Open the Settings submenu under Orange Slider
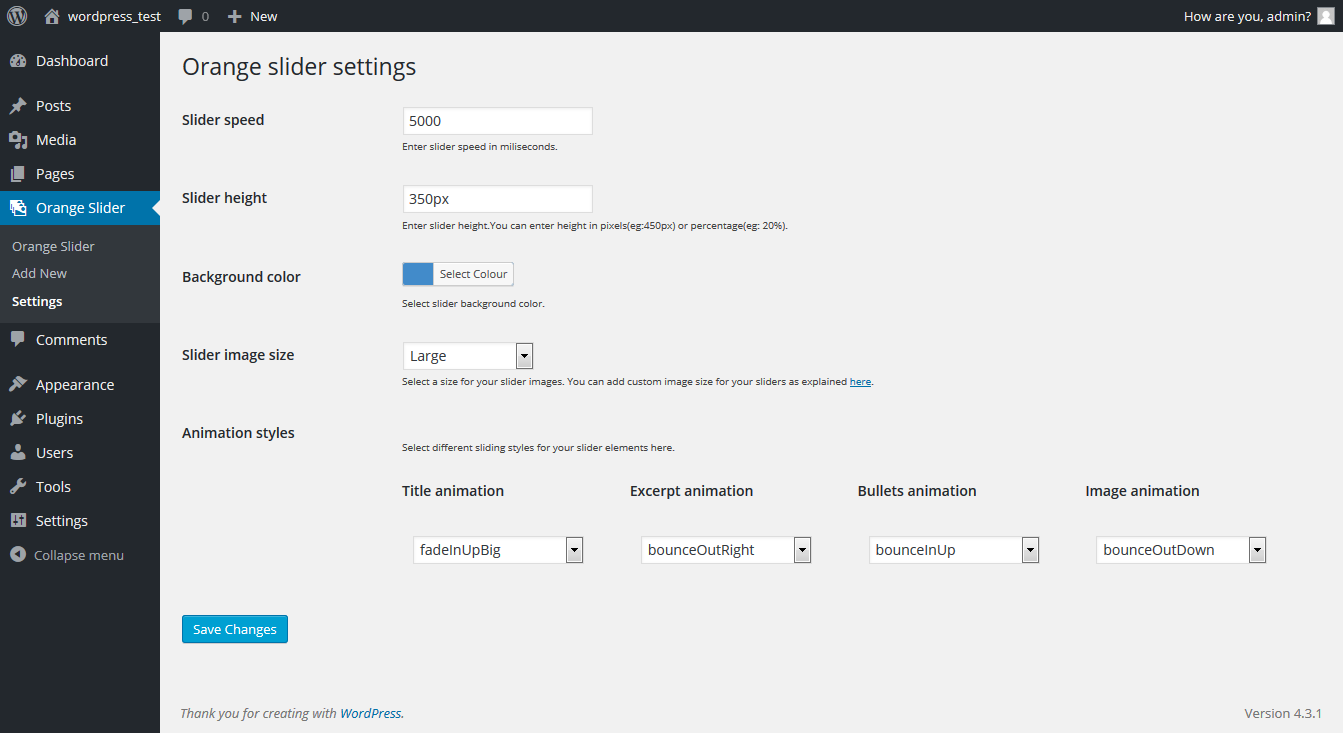Viewport: 1343px width, 733px height. 37,301
